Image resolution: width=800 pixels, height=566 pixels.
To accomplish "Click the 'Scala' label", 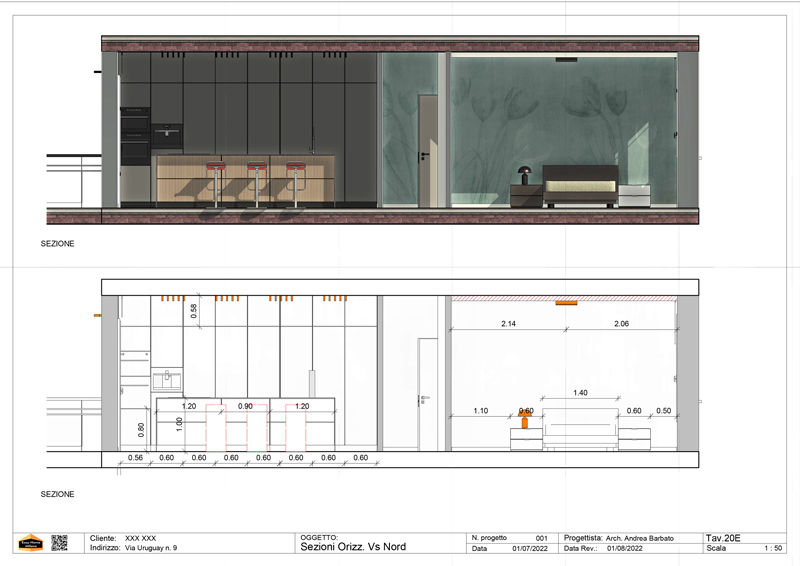I will (716, 548).
